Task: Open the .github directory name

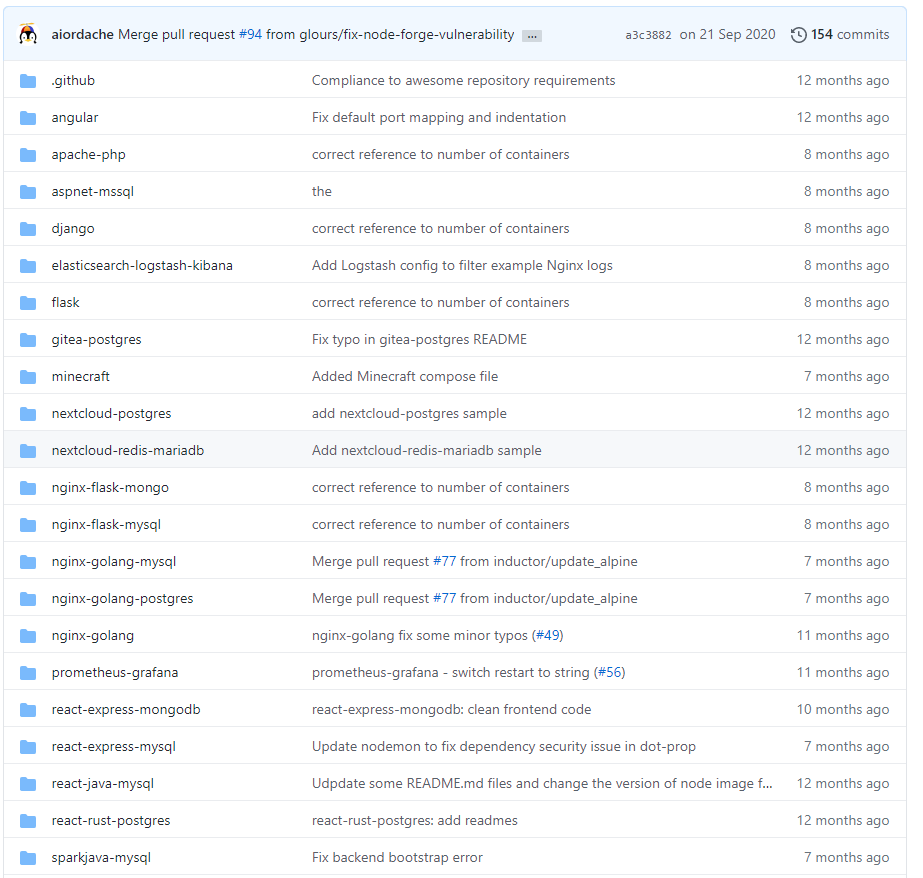Action: click(73, 81)
